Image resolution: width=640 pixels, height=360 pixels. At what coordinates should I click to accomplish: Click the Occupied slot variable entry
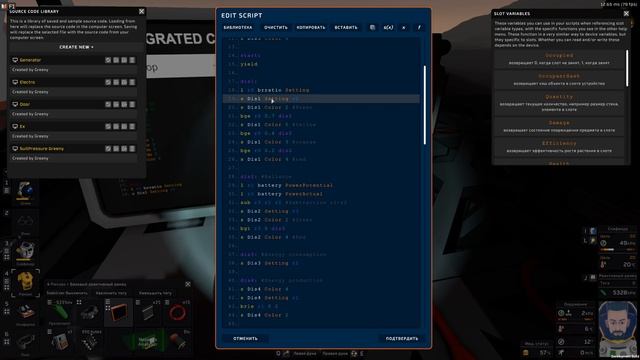(x=559, y=59)
